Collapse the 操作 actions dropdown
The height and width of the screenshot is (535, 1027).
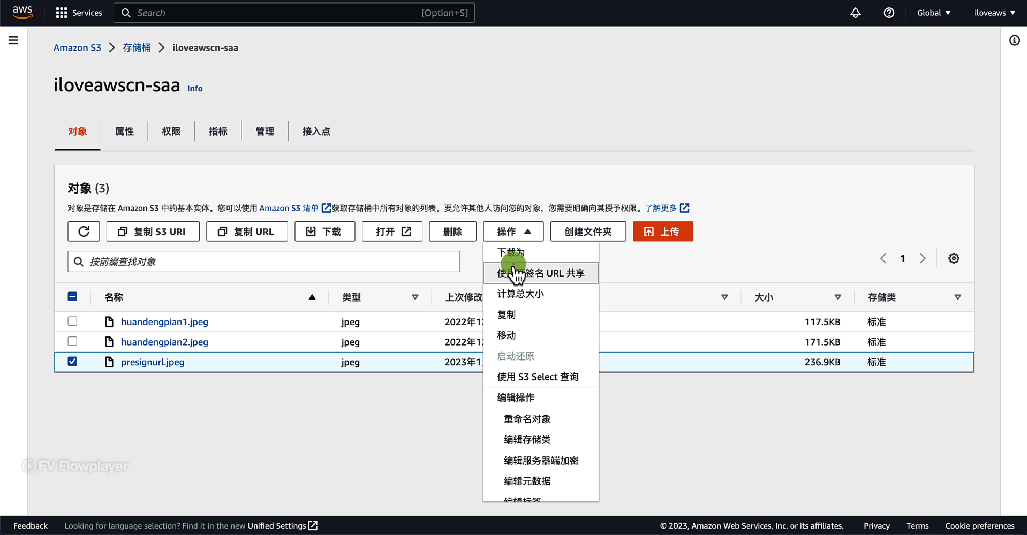click(513, 231)
